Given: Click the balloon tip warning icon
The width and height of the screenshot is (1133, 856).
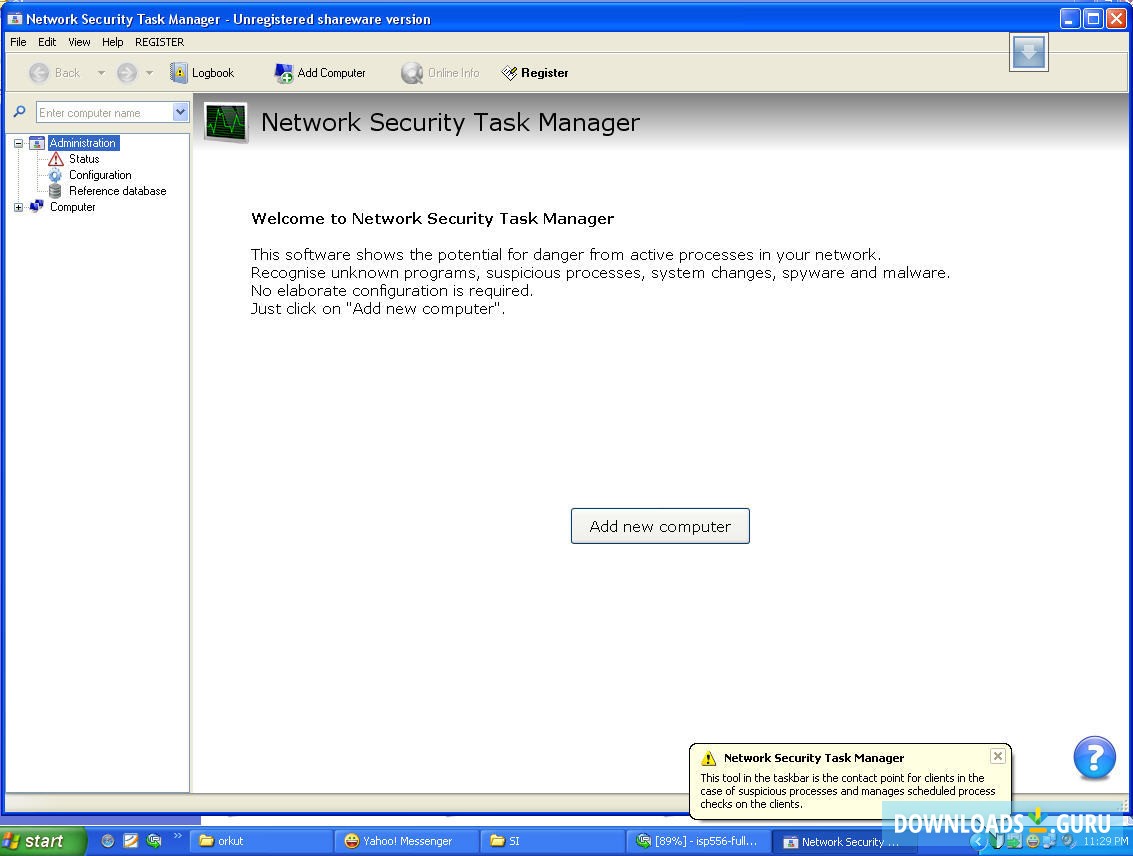Looking at the screenshot, I should 708,758.
